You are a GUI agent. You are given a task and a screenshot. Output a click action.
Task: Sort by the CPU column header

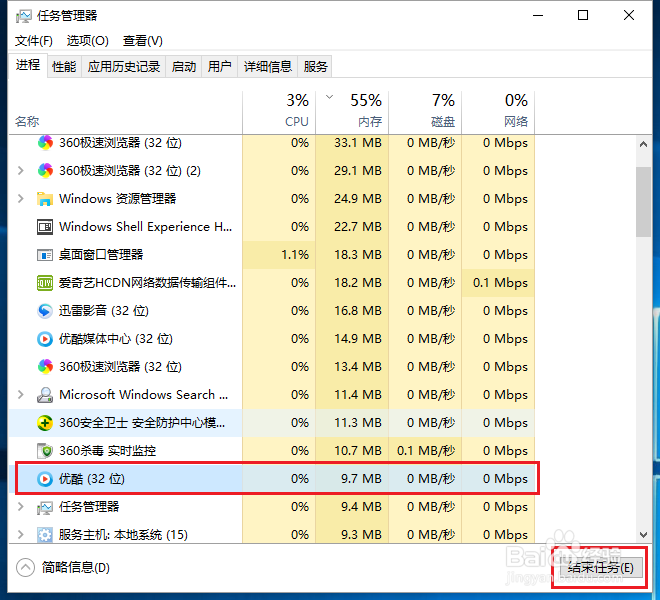tap(279, 113)
